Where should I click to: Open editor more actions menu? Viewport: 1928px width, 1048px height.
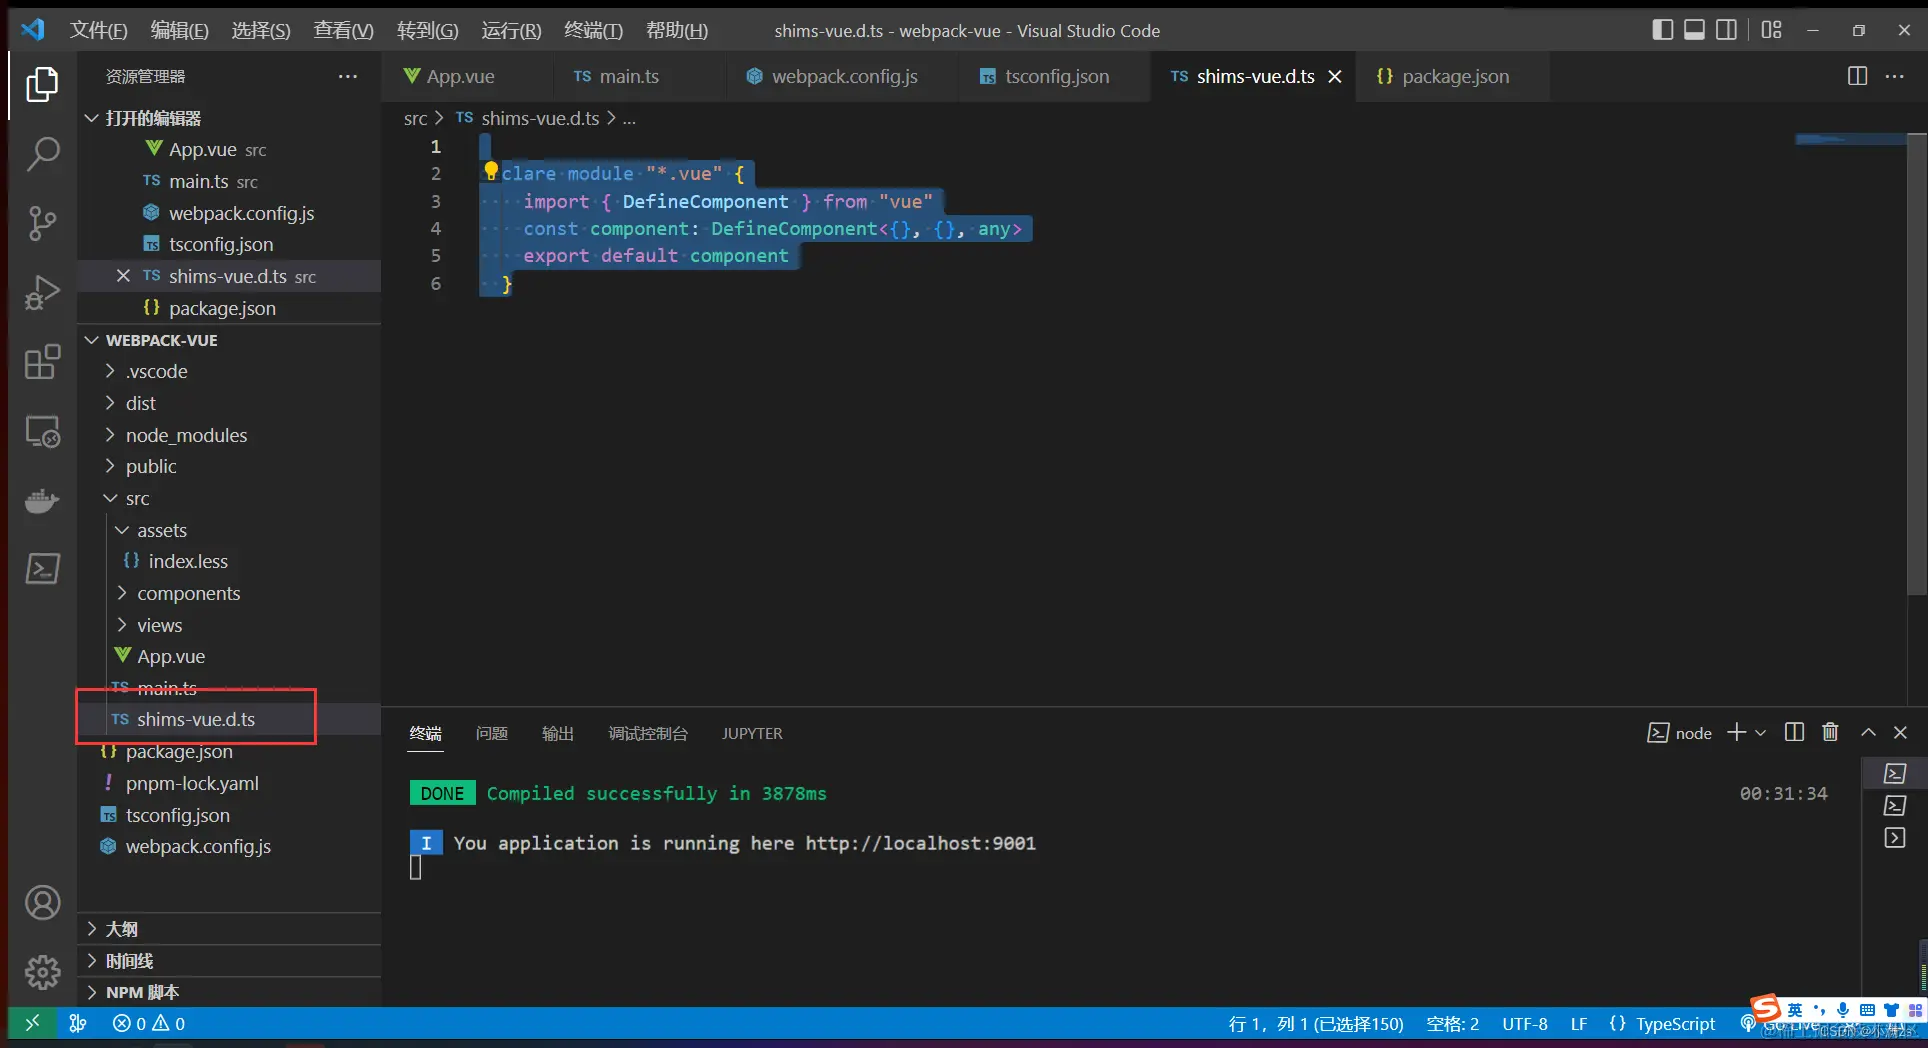1895,76
